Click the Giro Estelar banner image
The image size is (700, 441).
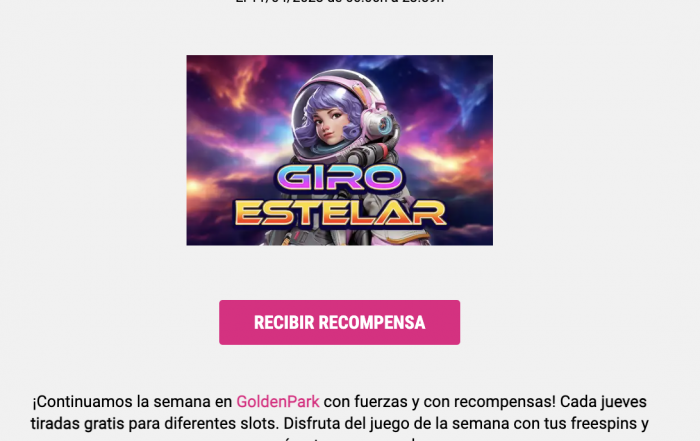(x=340, y=150)
